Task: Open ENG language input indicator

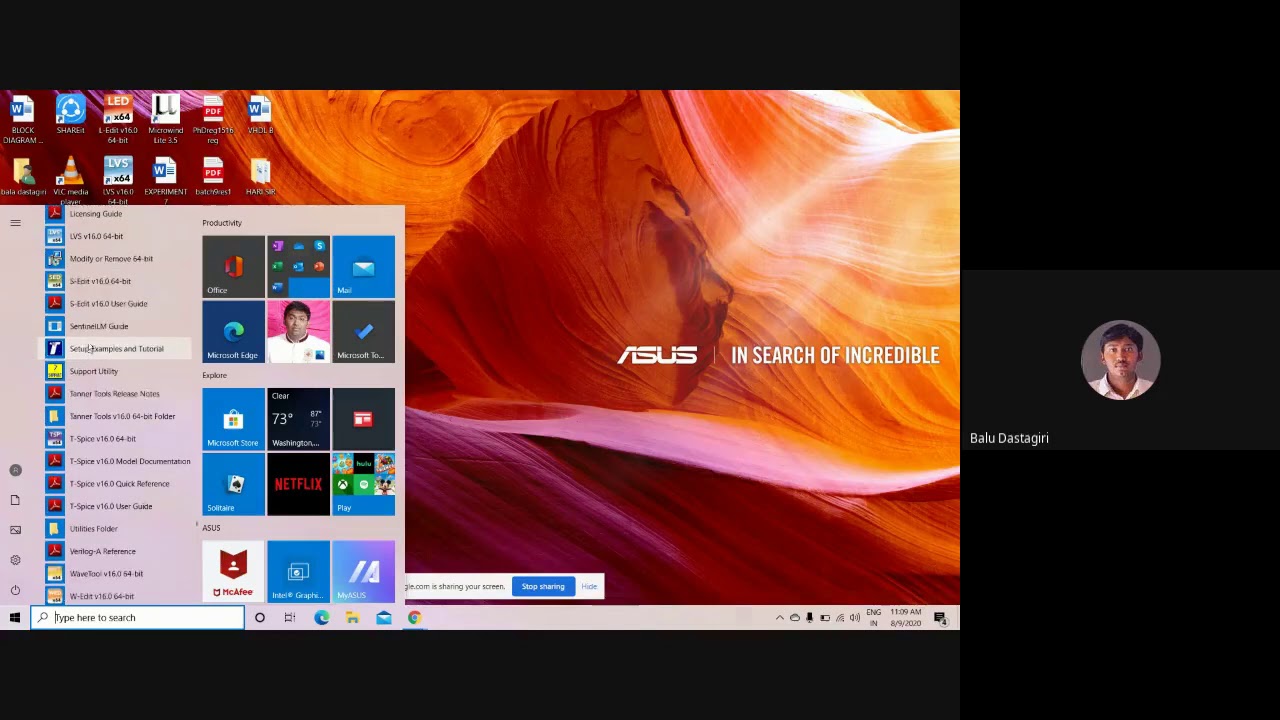Action: [x=874, y=618]
